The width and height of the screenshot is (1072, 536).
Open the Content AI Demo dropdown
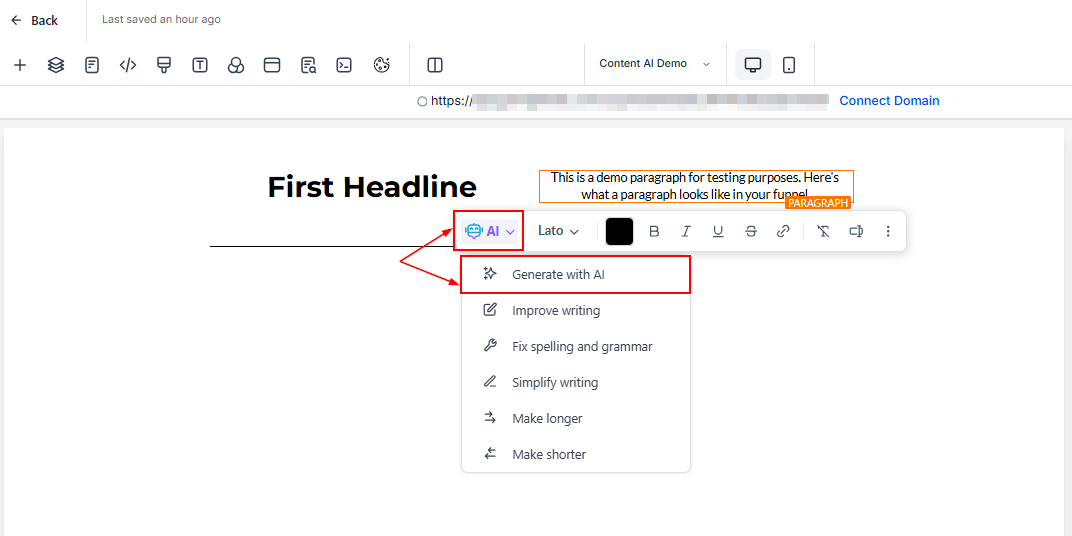(x=654, y=64)
